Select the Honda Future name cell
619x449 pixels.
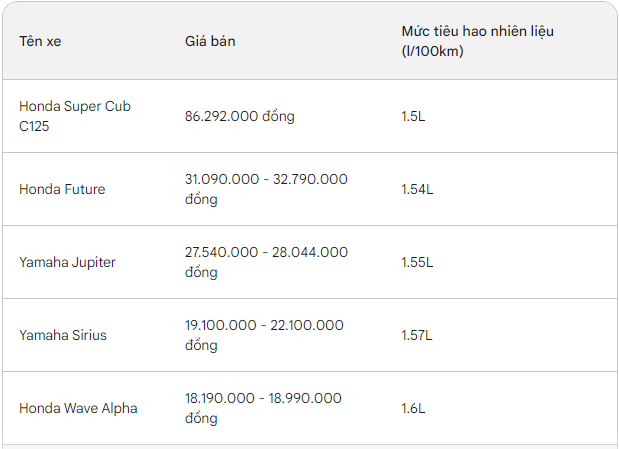(62, 189)
